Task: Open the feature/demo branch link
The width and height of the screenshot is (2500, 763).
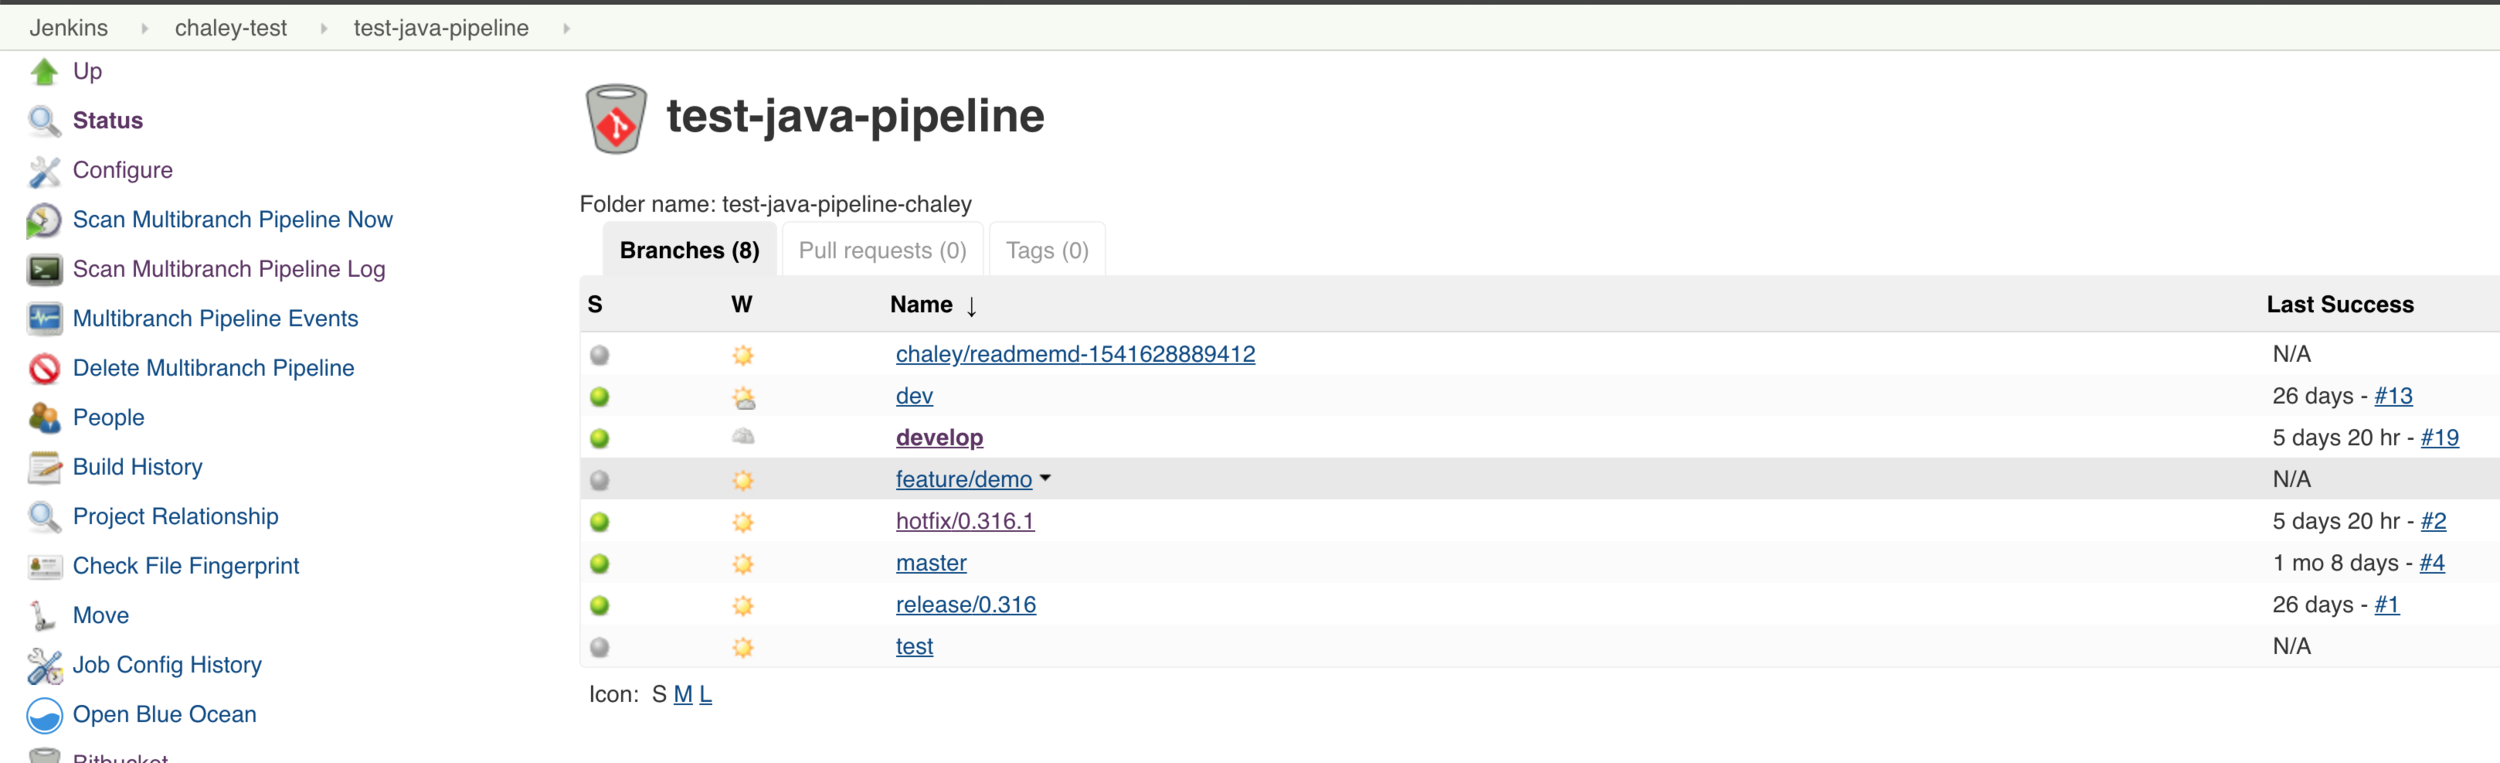Action: 964,480
